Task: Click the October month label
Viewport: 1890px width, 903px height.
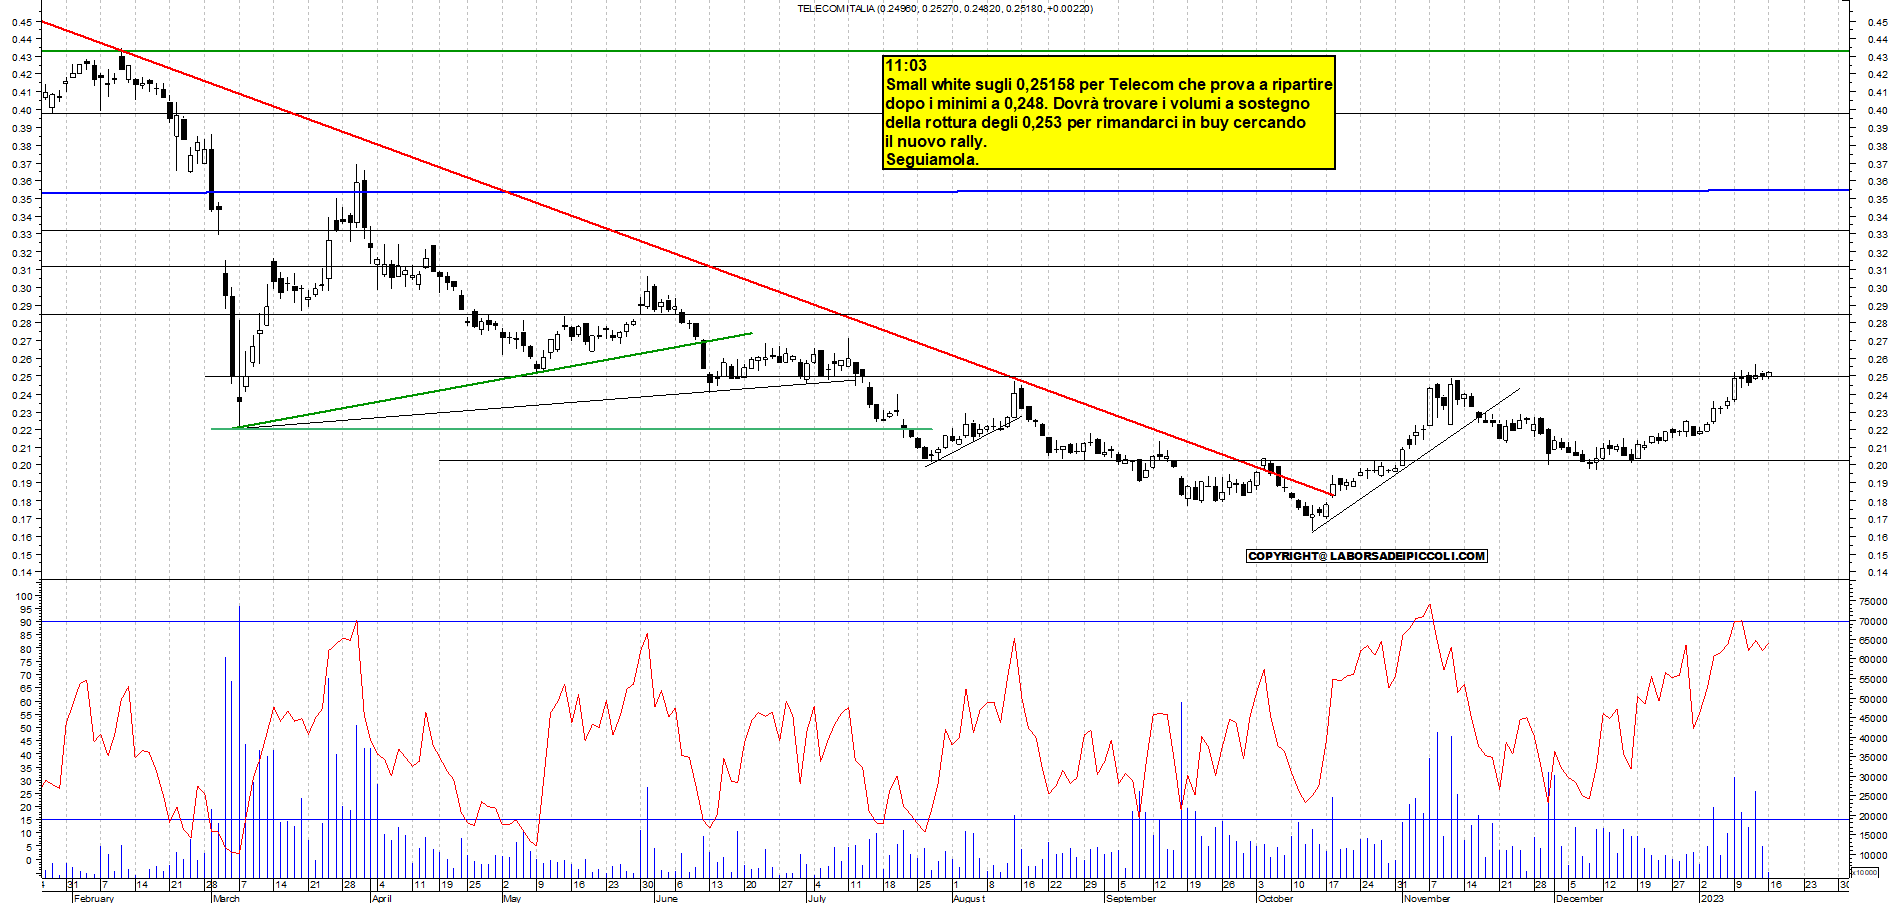Action: [x=1275, y=898]
